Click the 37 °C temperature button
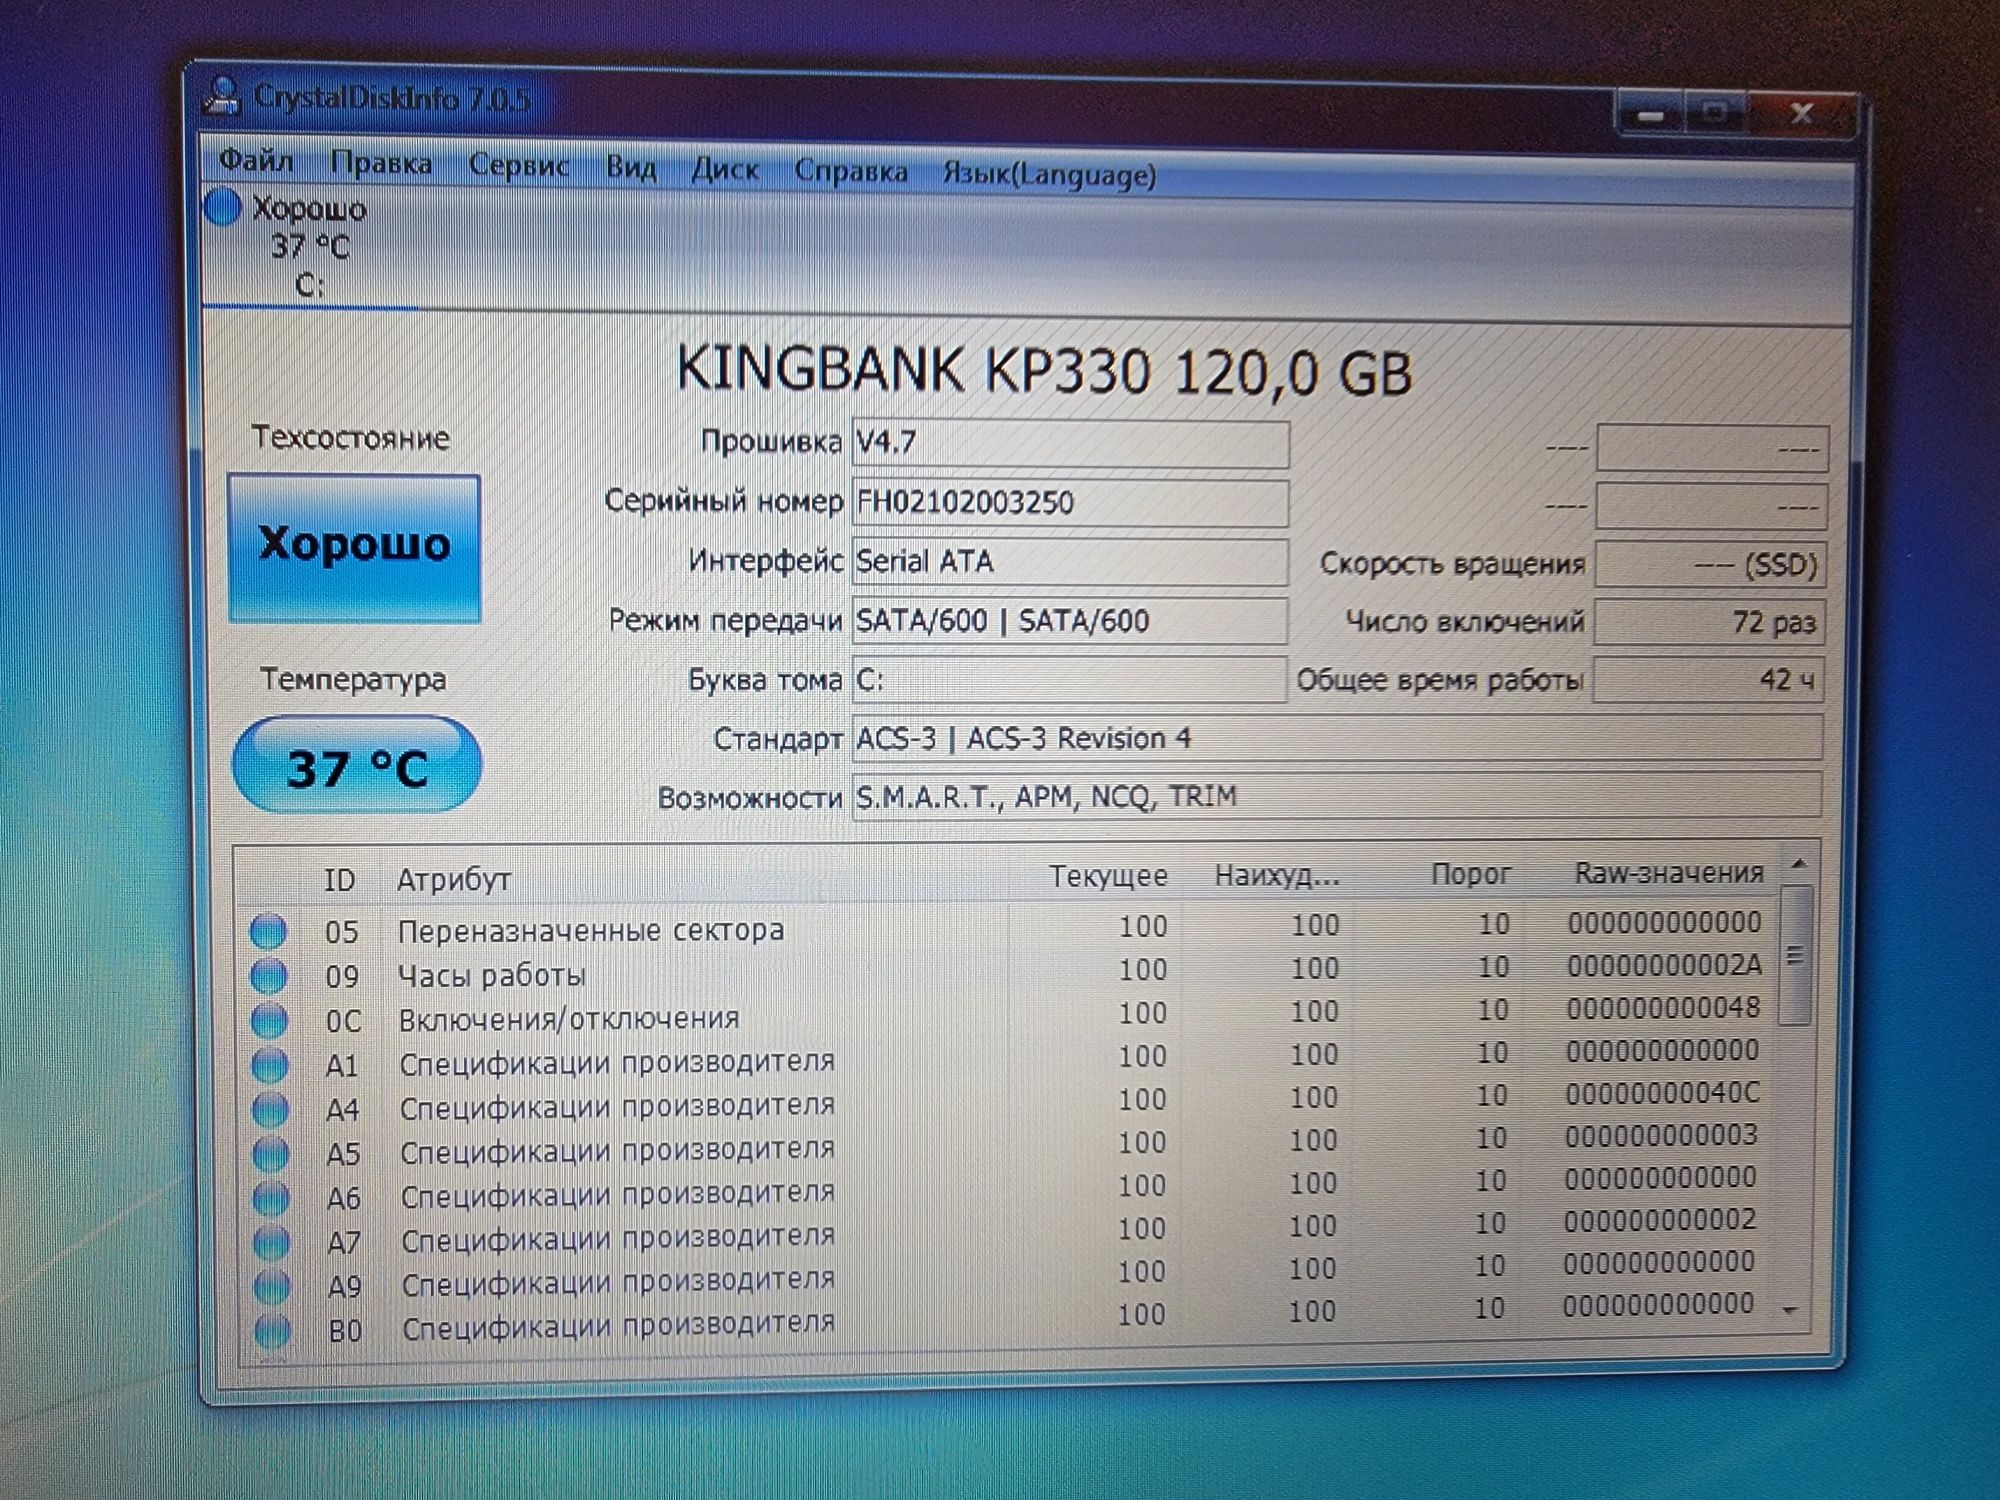This screenshot has width=2000, height=1500. point(356,765)
